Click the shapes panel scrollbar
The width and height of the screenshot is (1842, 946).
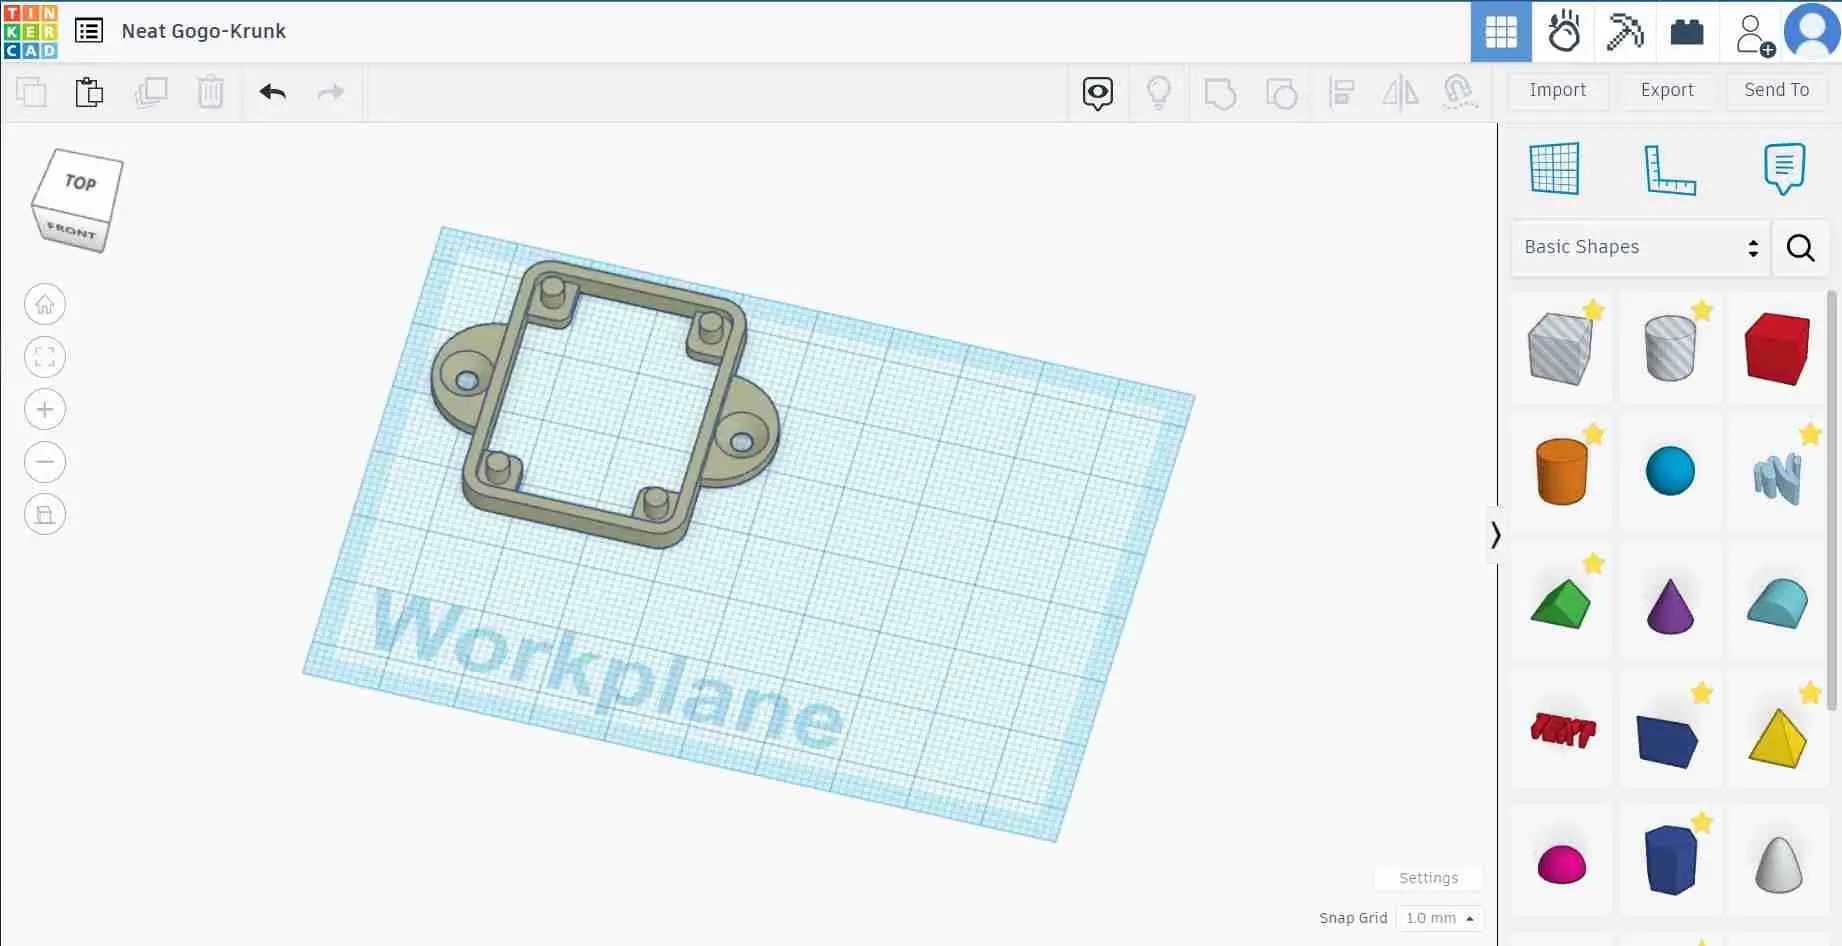pos(1832,500)
